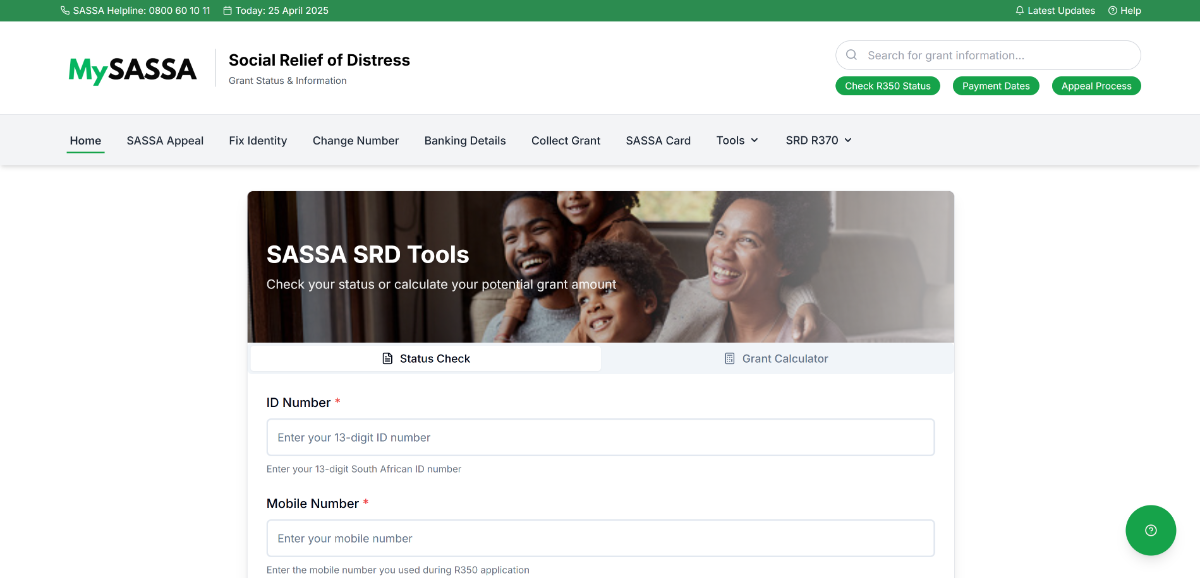Open the floating green help button
This screenshot has height=578, width=1200.
click(x=1151, y=530)
